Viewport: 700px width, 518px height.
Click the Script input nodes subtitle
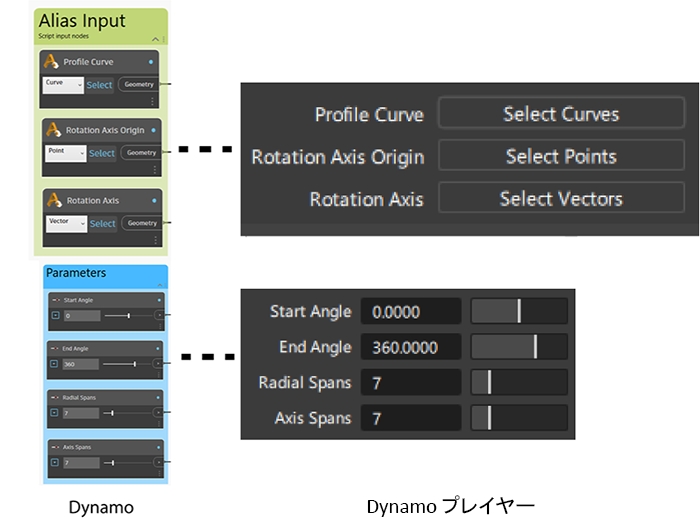(63, 36)
